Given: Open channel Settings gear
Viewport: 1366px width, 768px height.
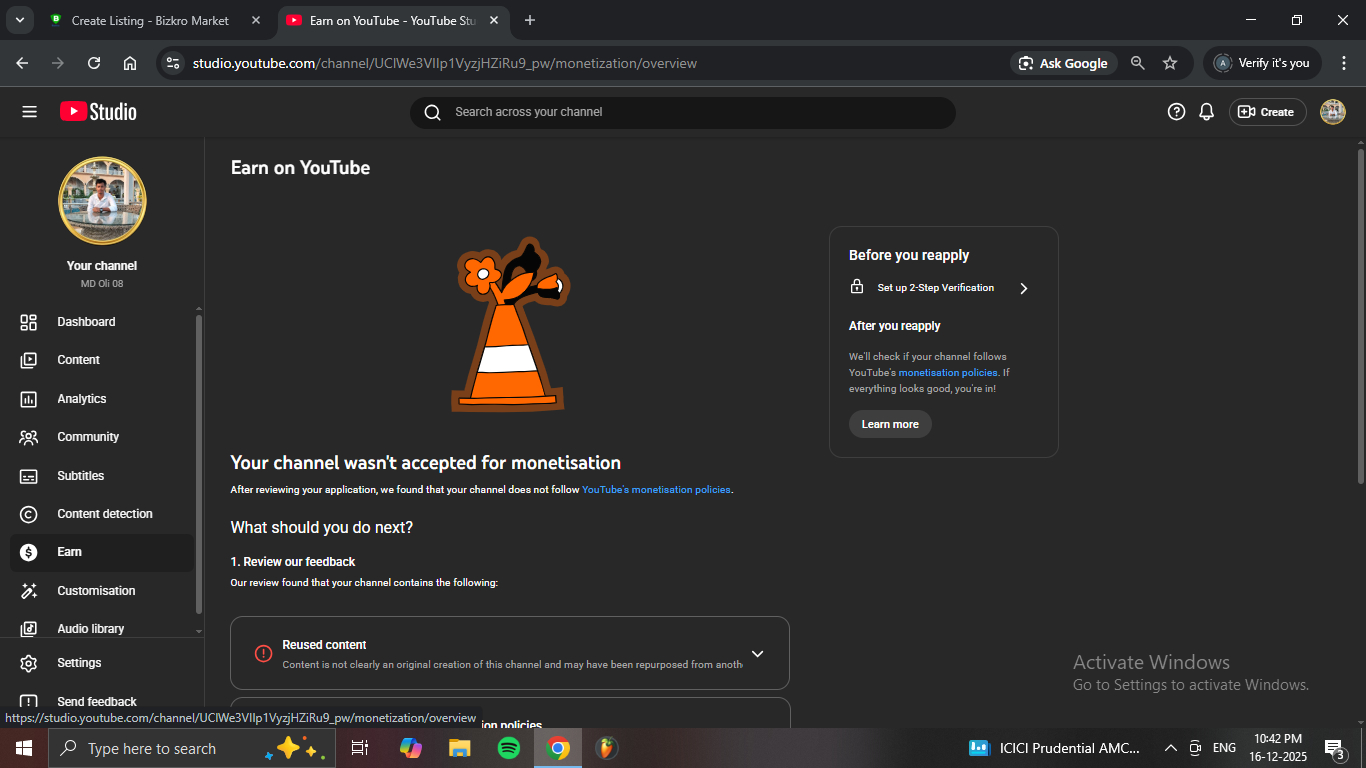Looking at the screenshot, I should 79,663.
